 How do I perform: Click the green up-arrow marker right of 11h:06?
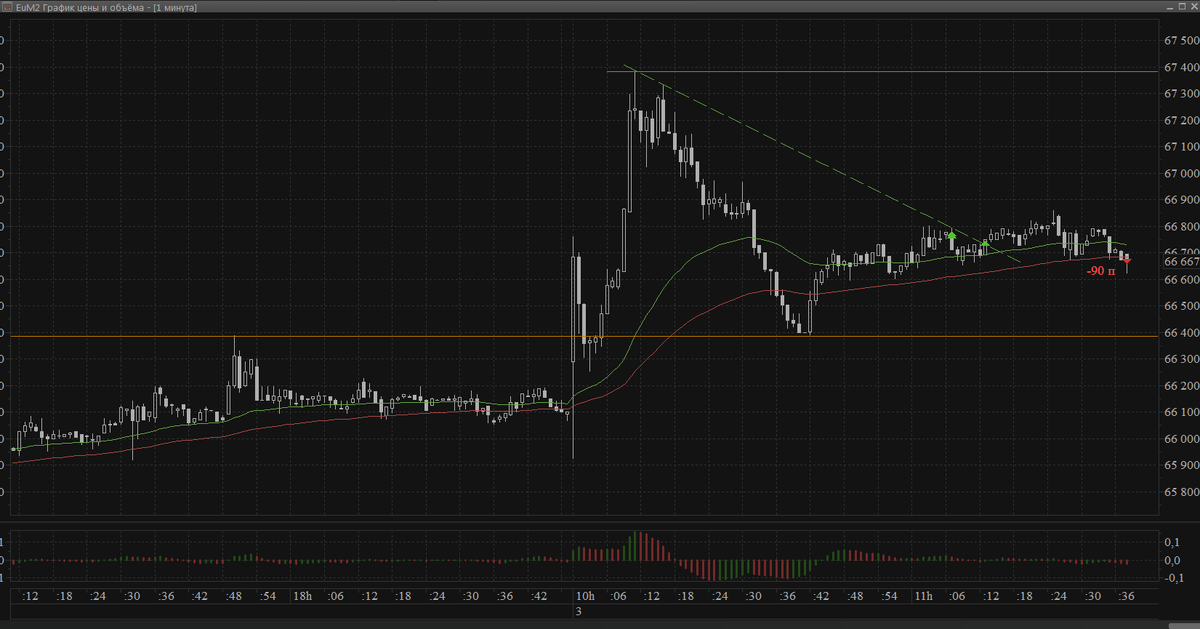point(986,243)
